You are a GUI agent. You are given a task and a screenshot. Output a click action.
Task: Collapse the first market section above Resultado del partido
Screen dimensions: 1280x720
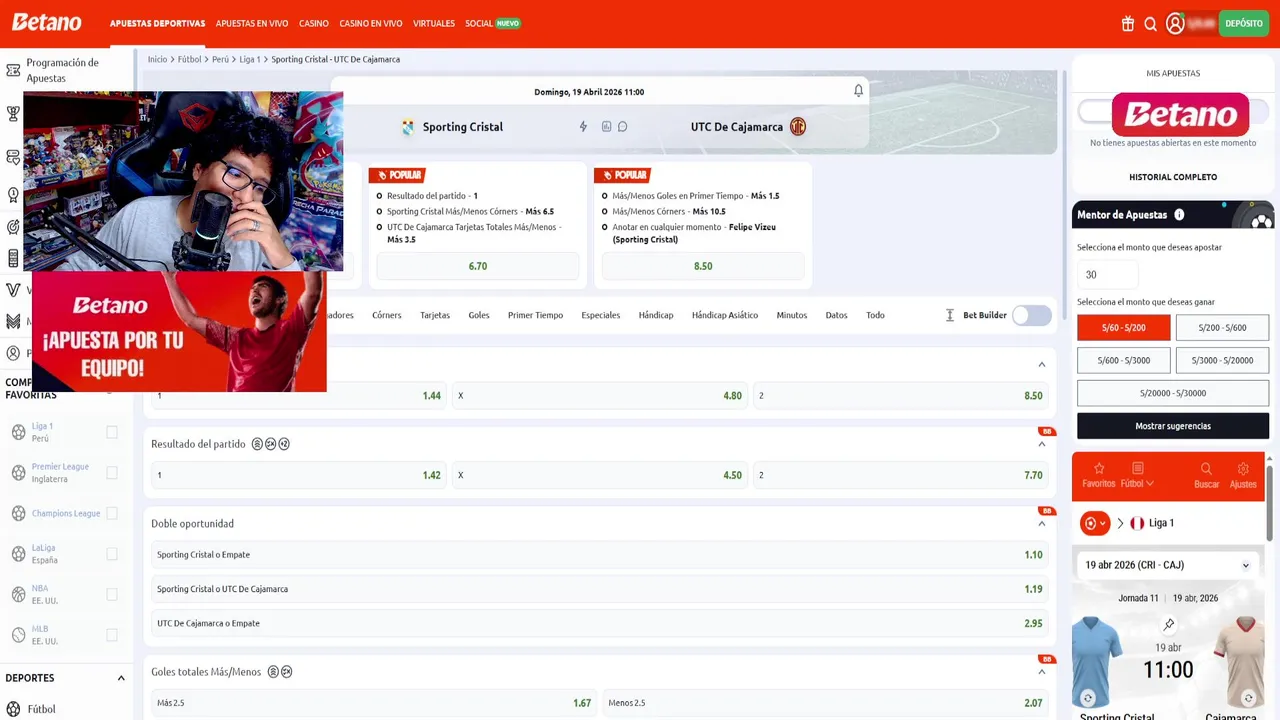(1041, 364)
